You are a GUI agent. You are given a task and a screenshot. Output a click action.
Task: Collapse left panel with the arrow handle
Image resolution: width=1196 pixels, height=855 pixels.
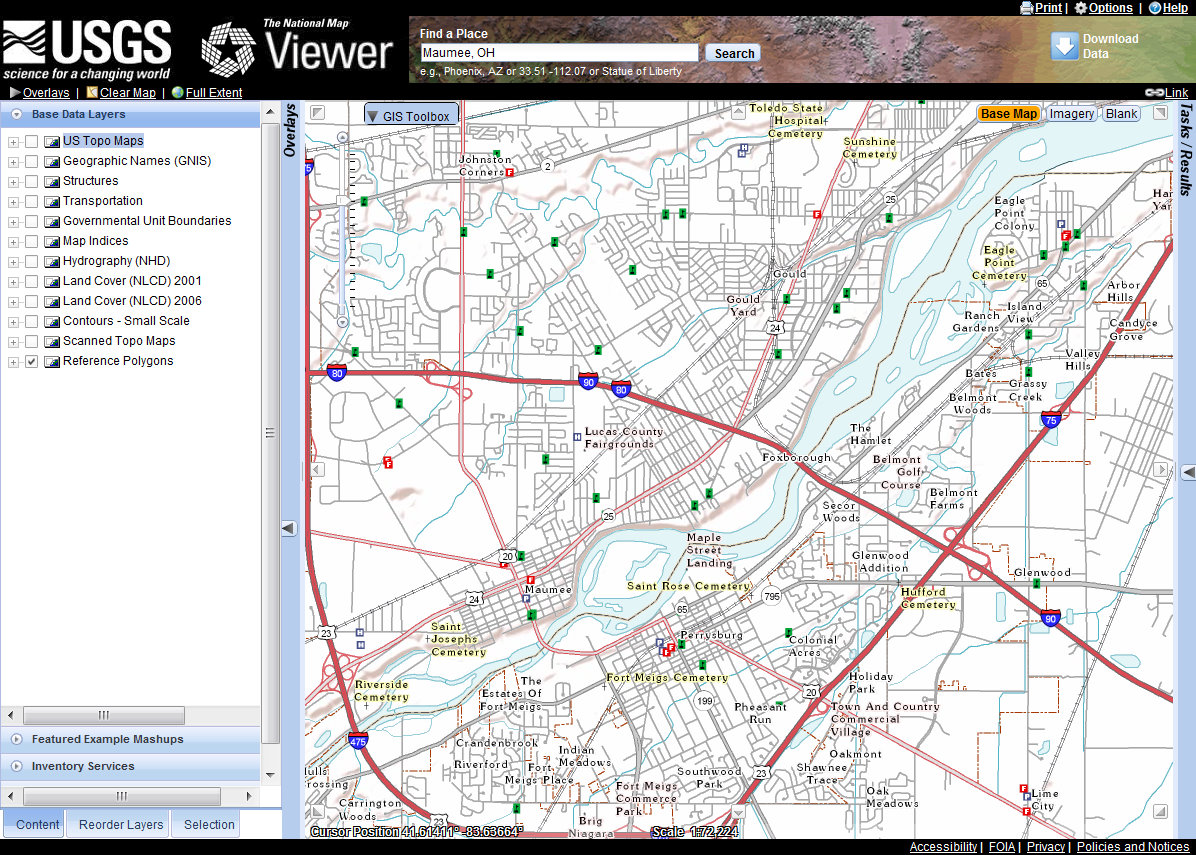tap(288, 528)
